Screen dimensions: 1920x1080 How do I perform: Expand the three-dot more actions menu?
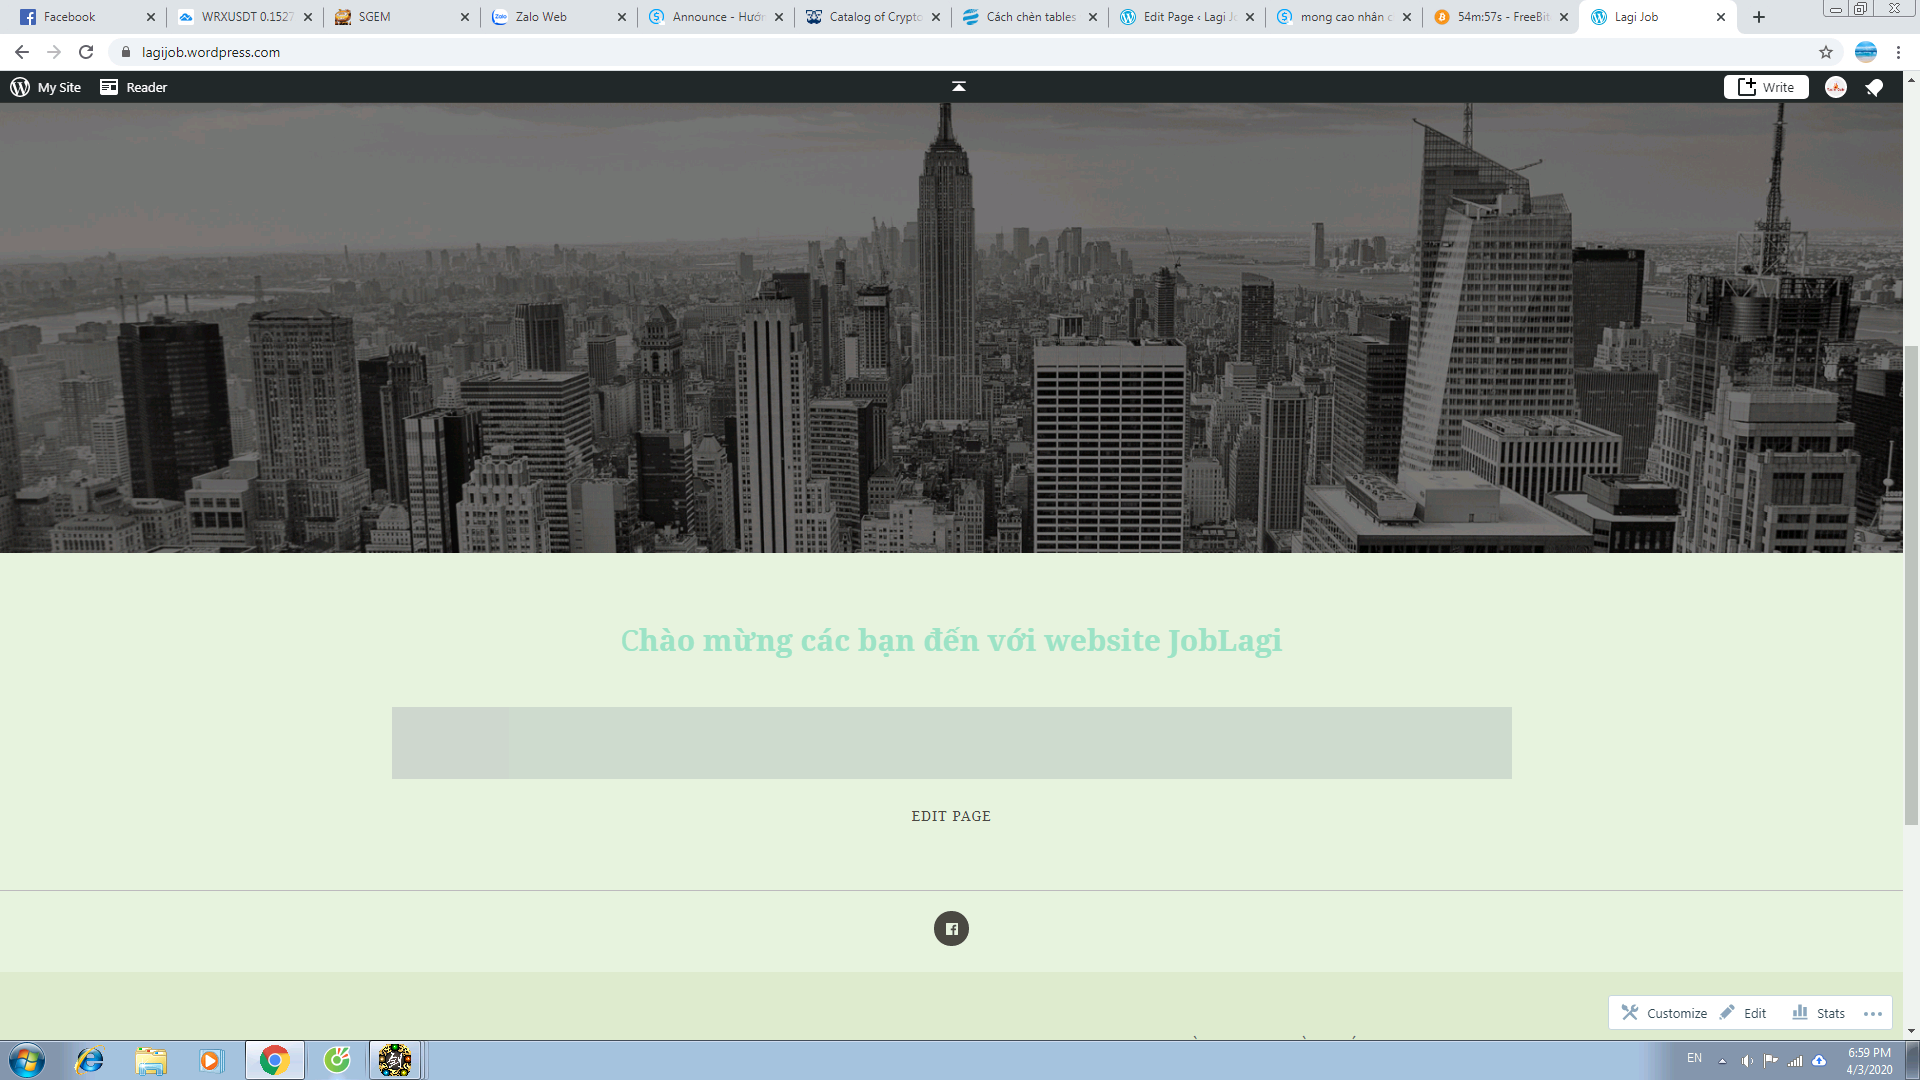click(1873, 1013)
